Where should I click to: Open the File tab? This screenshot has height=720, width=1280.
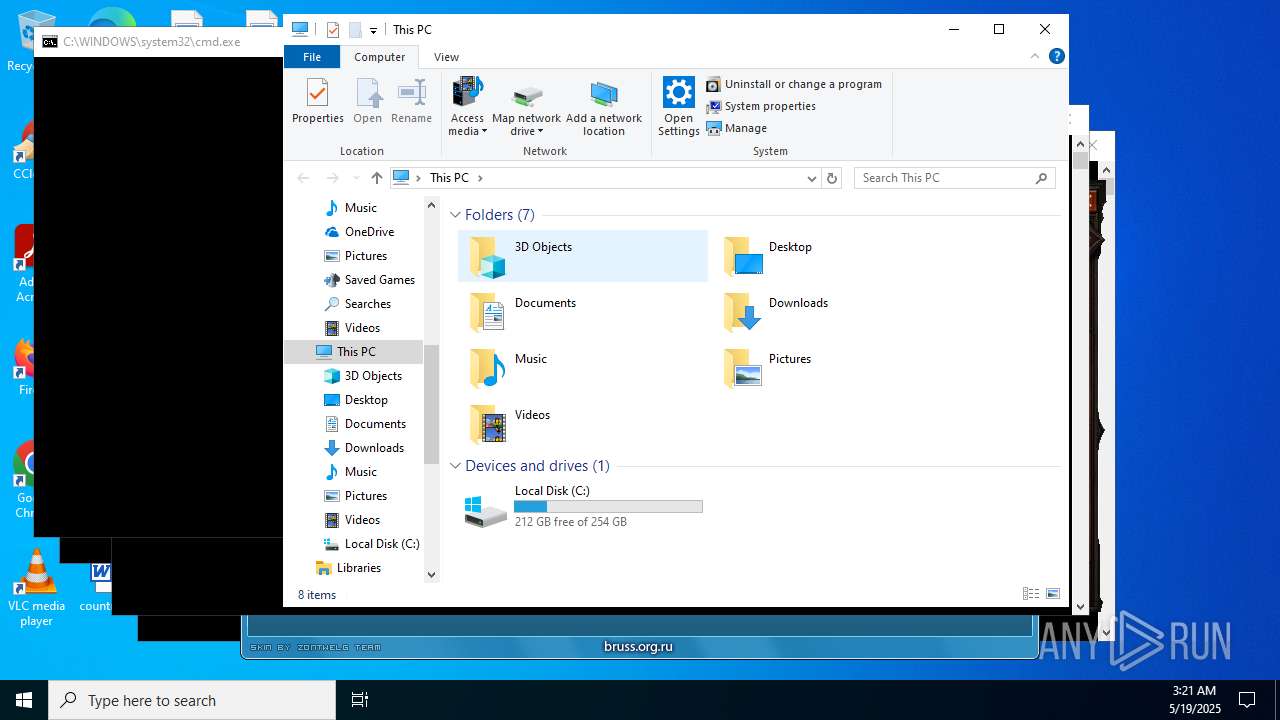pos(312,57)
